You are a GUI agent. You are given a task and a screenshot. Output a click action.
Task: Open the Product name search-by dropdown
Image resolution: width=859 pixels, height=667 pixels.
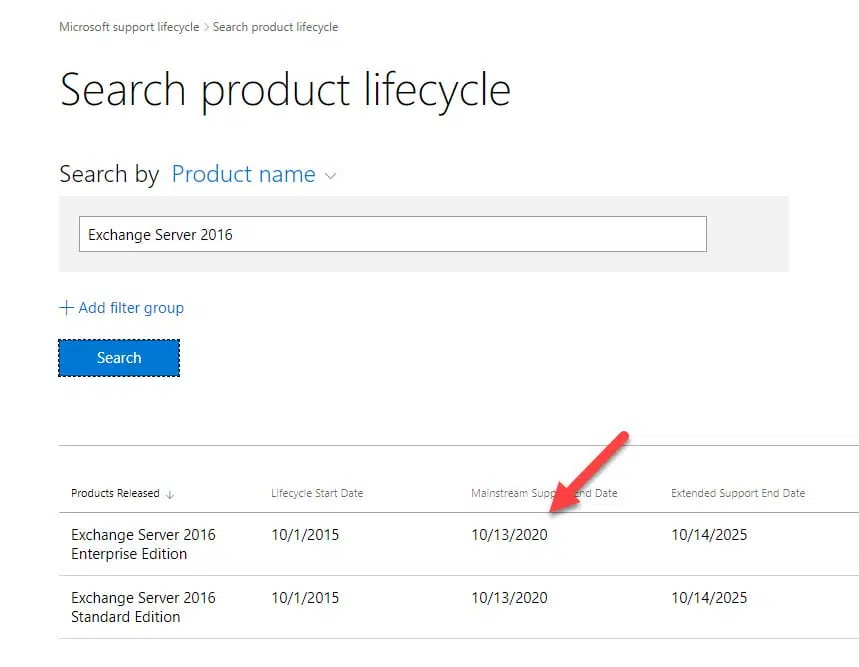(254, 174)
